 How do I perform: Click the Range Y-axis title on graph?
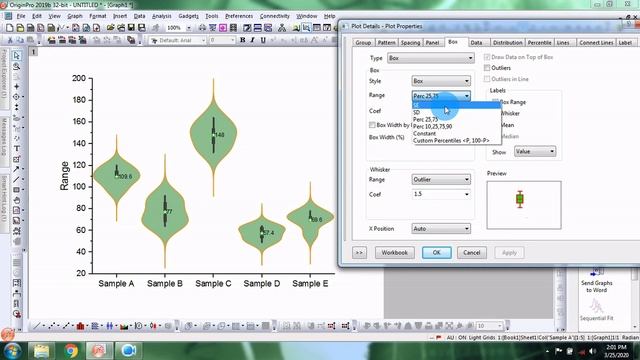[64, 176]
